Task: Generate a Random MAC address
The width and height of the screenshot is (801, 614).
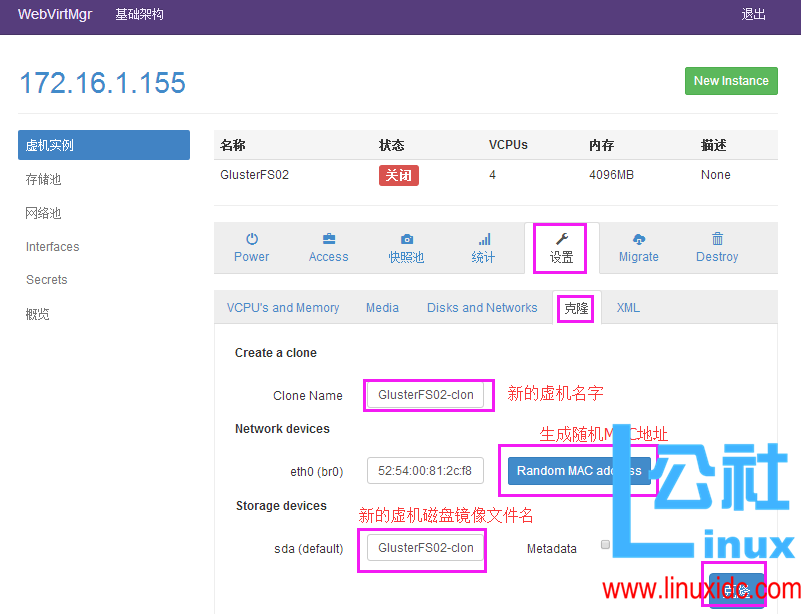Action: pyautogui.click(x=578, y=470)
